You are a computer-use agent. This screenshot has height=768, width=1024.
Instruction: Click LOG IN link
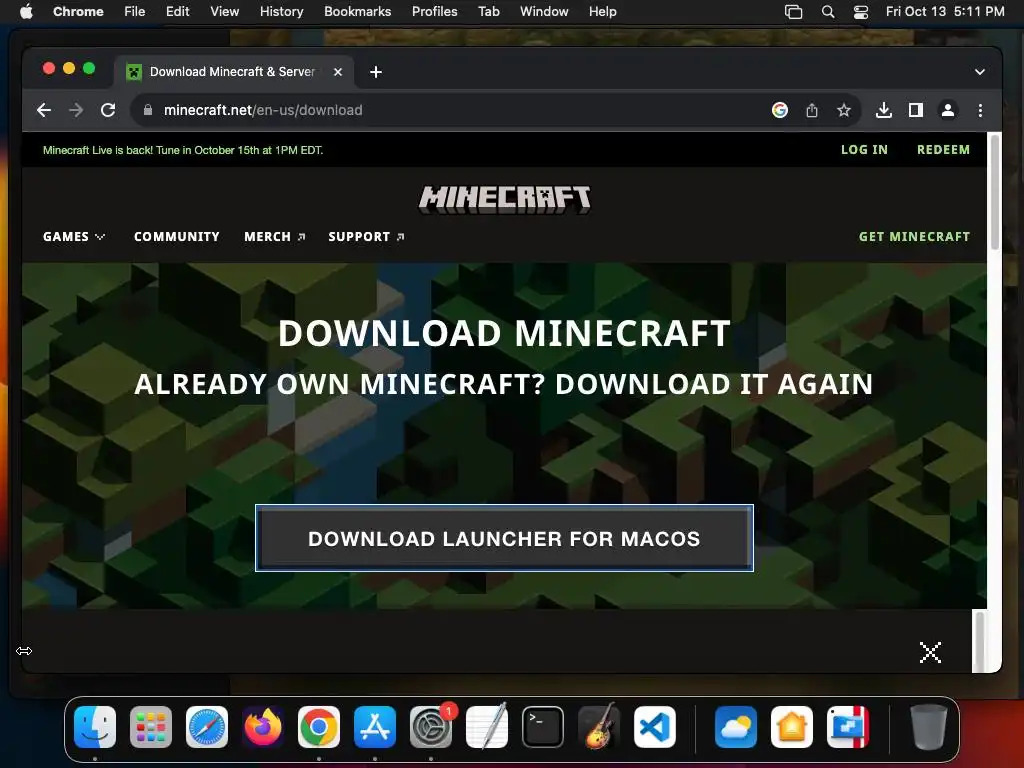[864, 150]
